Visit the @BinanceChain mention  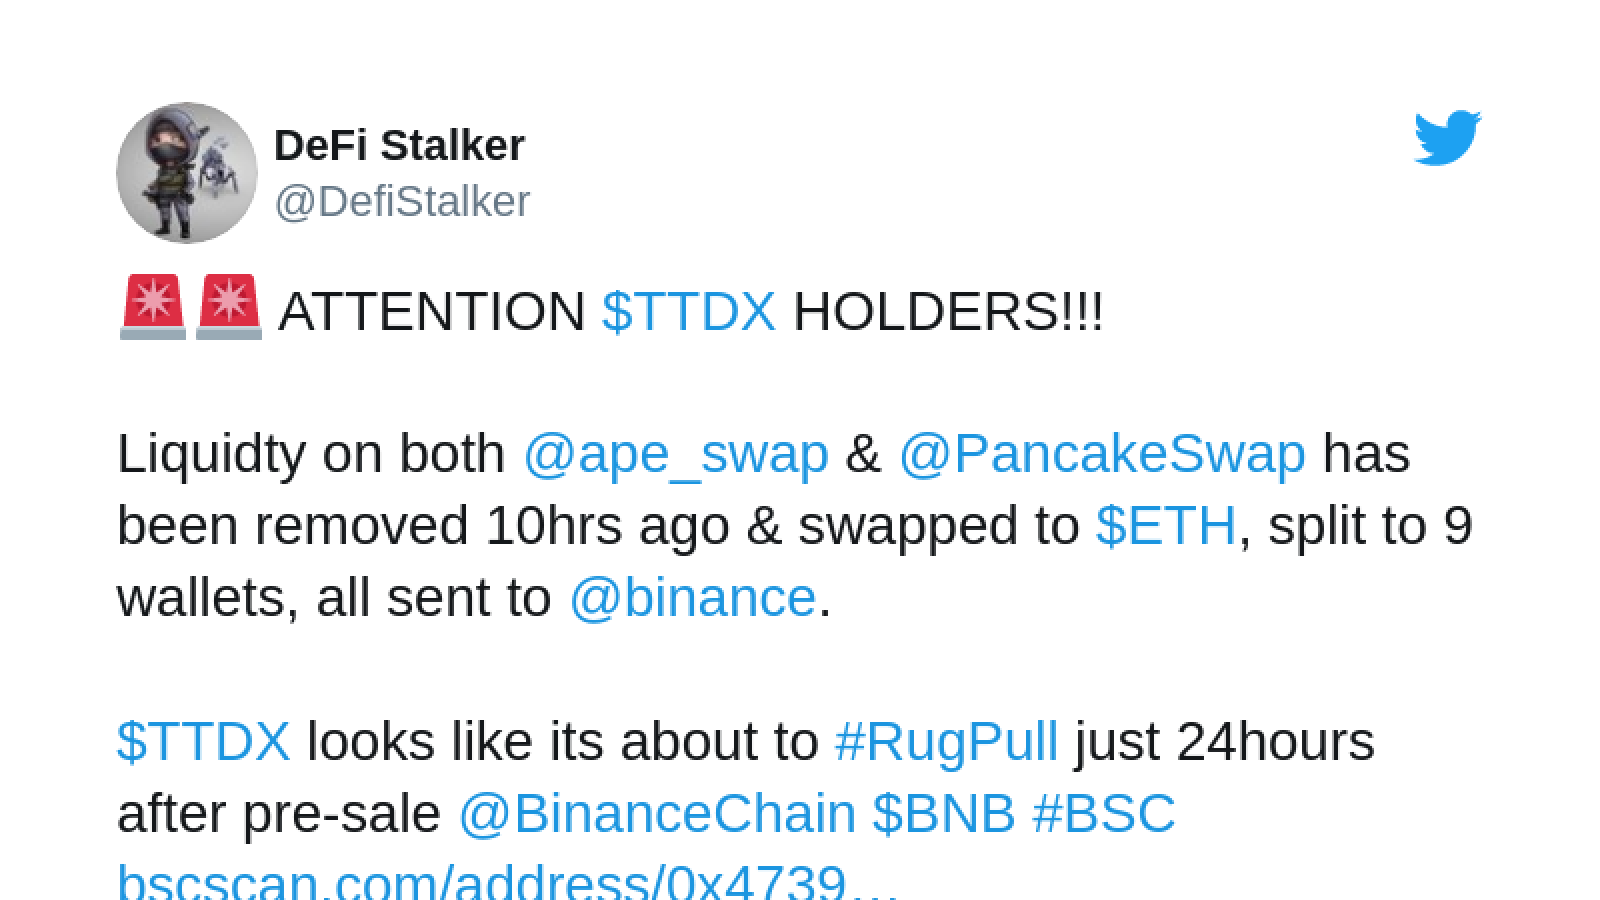[657, 814]
